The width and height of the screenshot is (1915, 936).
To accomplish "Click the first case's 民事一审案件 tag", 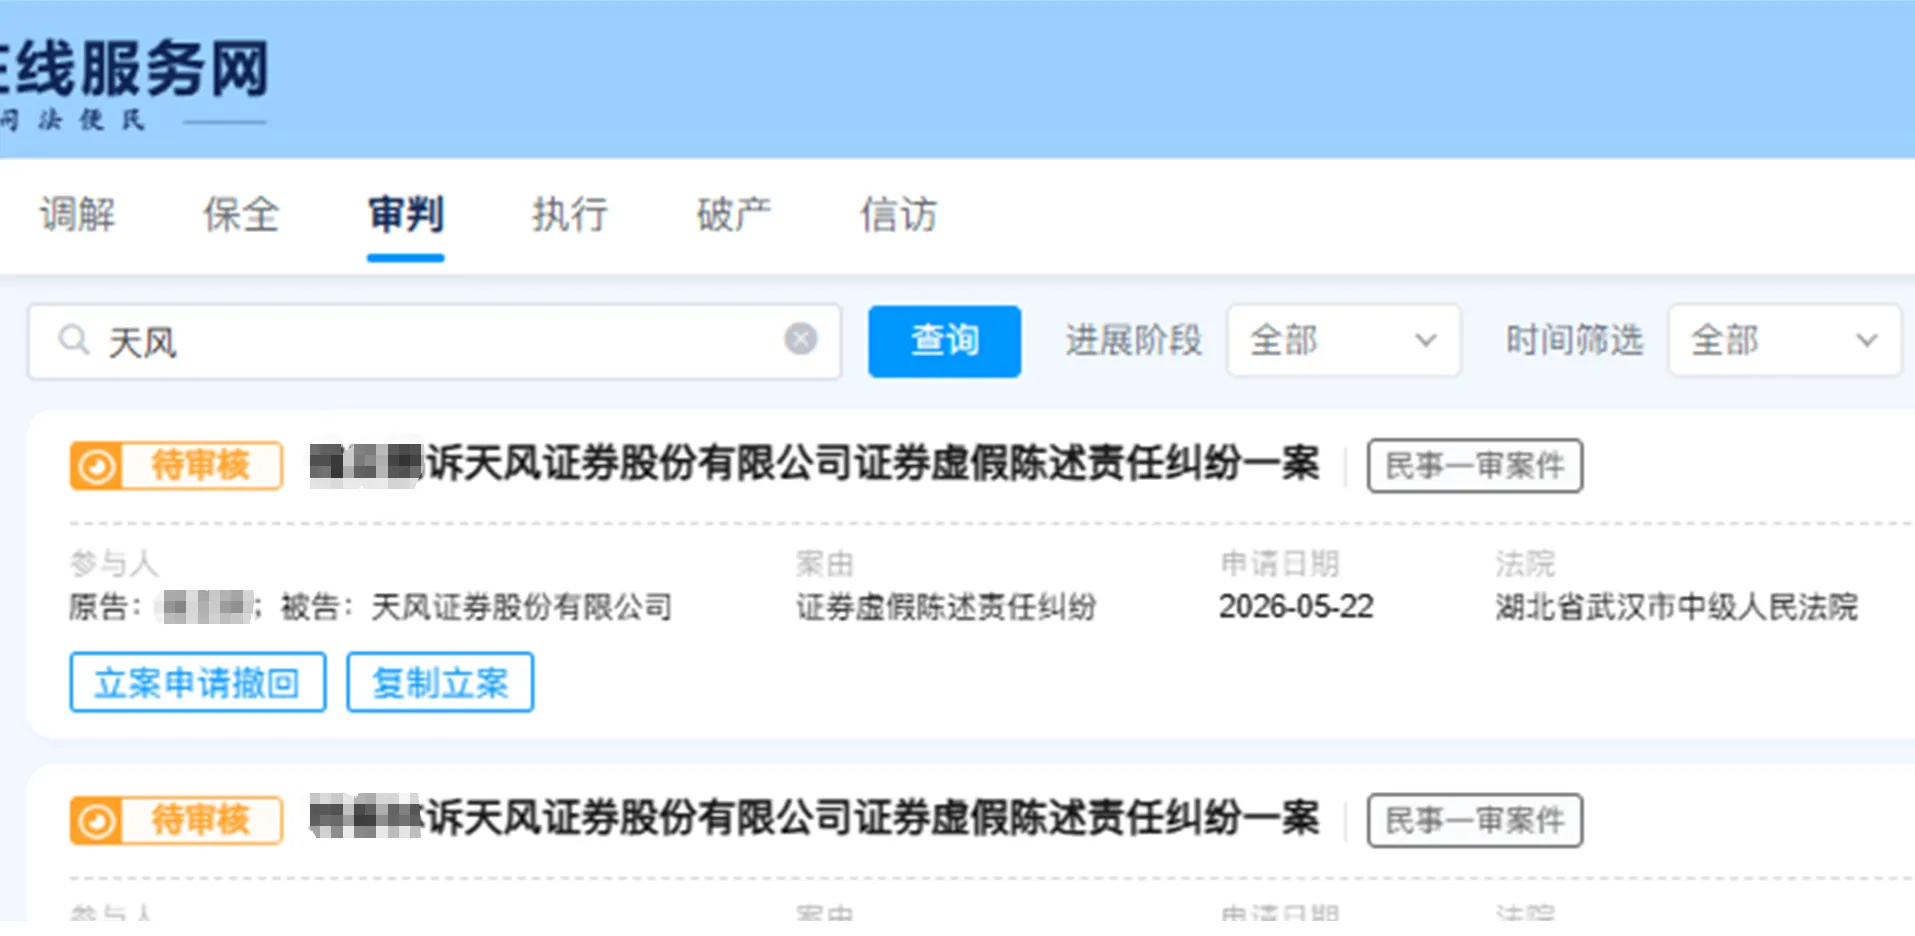I will pos(1475,466).
